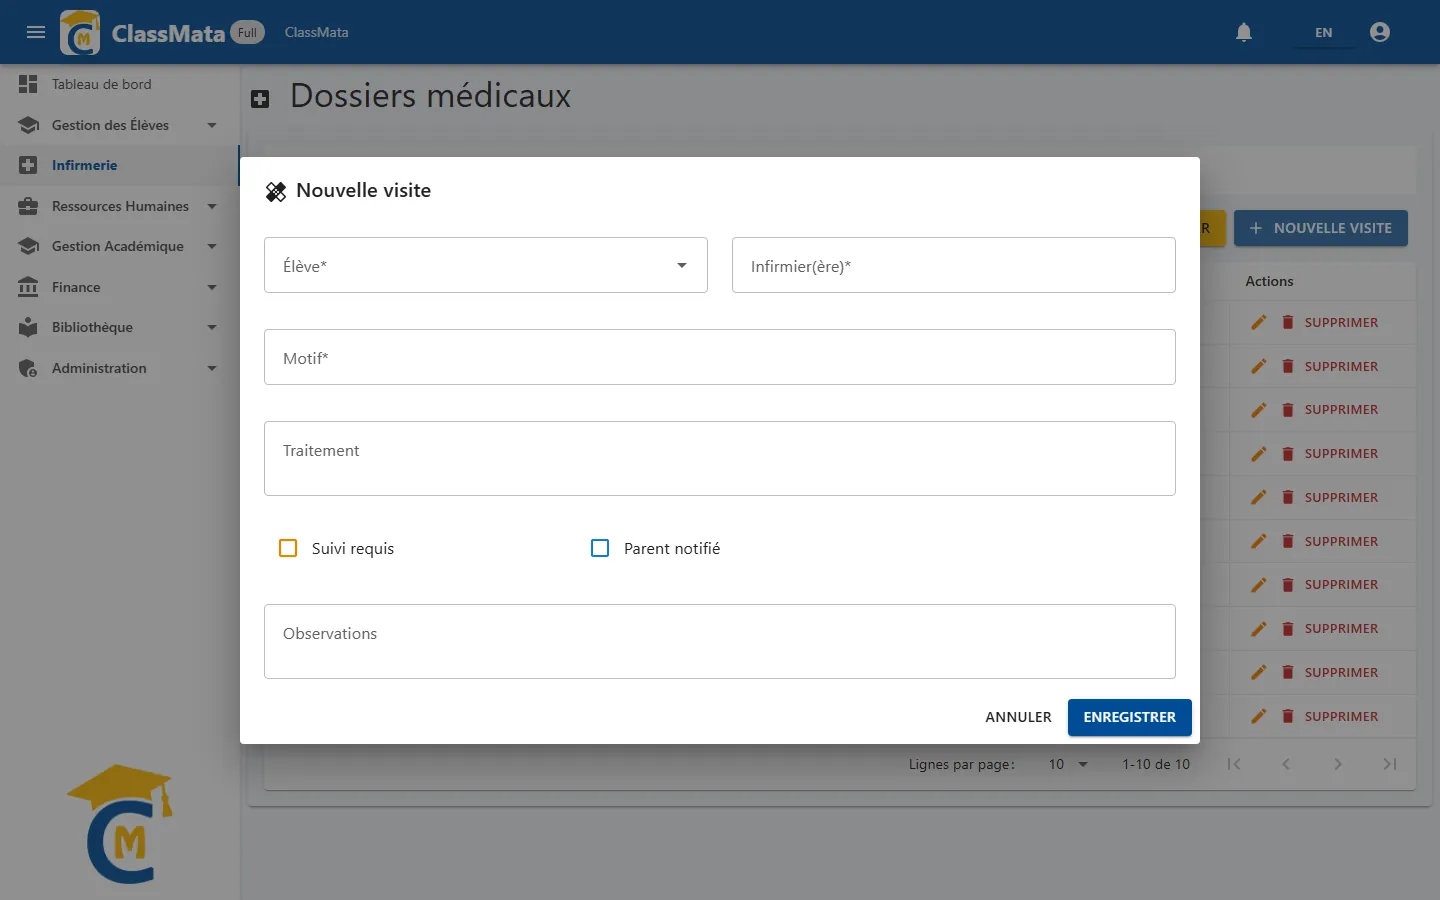
Task: Click the Ressources Humaines briefcase icon
Action: click(28, 206)
